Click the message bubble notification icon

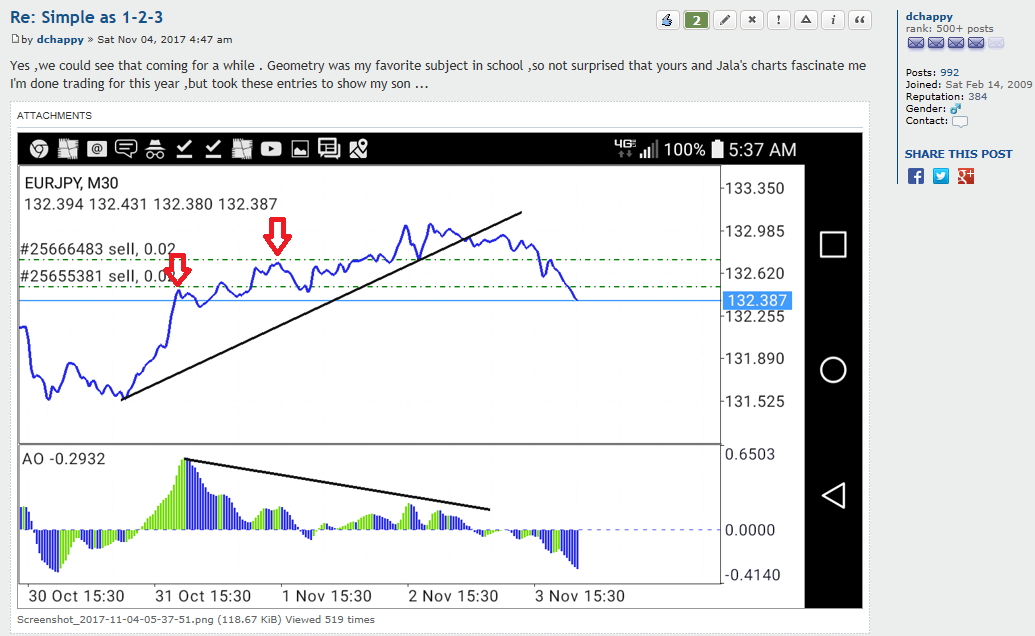coord(125,149)
